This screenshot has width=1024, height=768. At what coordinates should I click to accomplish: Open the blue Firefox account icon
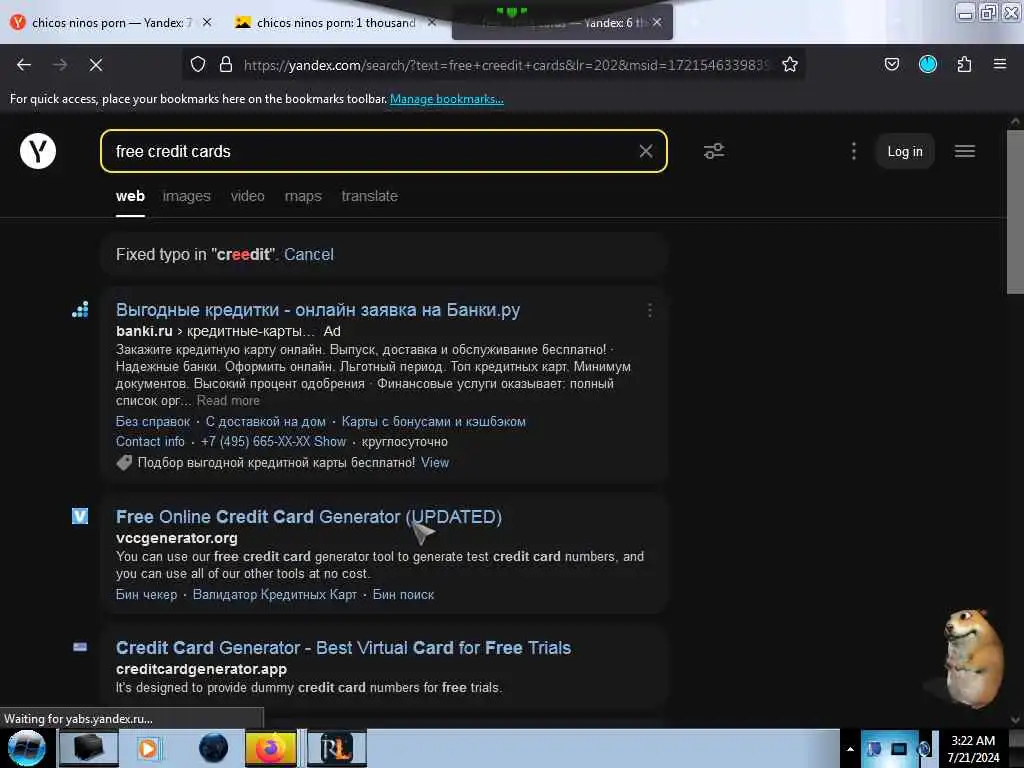[928, 64]
